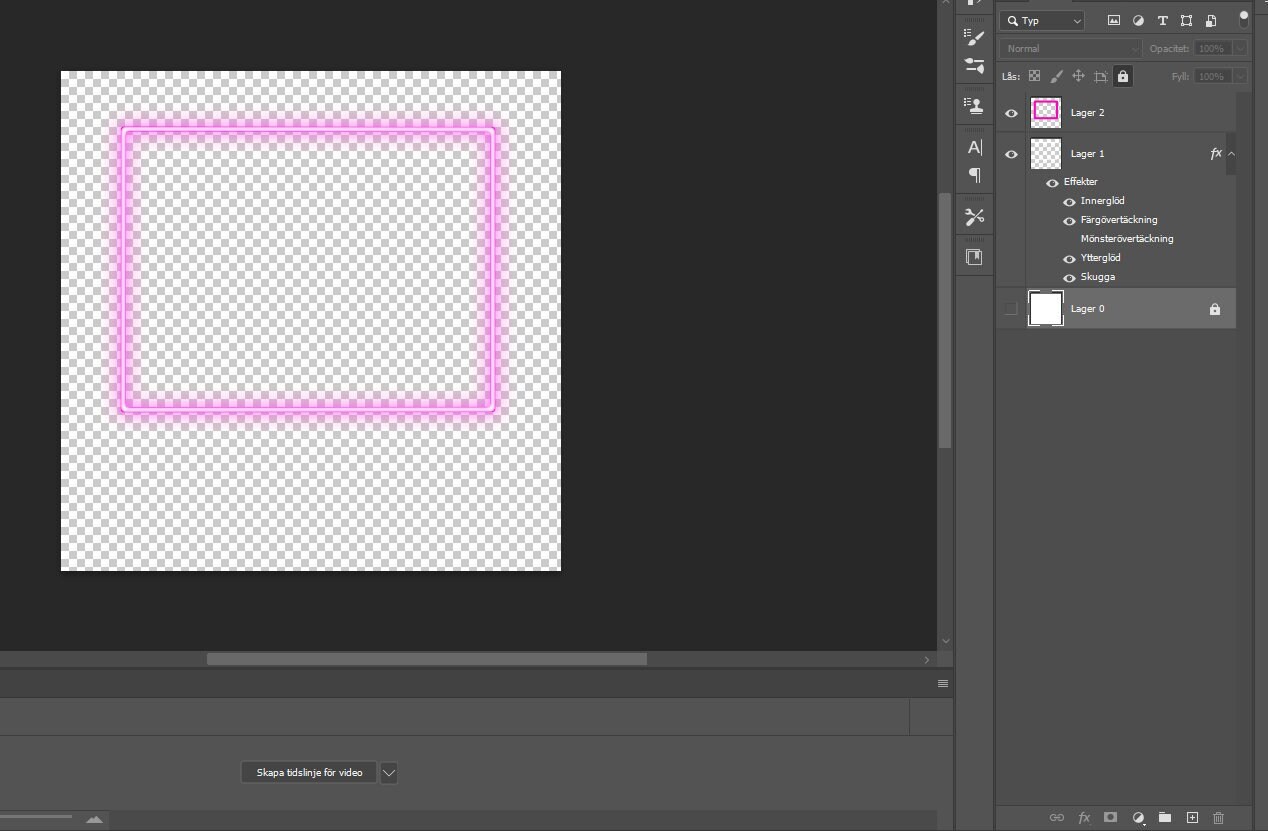This screenshot has height=831, width=1268.
Task: Select the Lager 2 layer thumbnail
Action: 1045,113
